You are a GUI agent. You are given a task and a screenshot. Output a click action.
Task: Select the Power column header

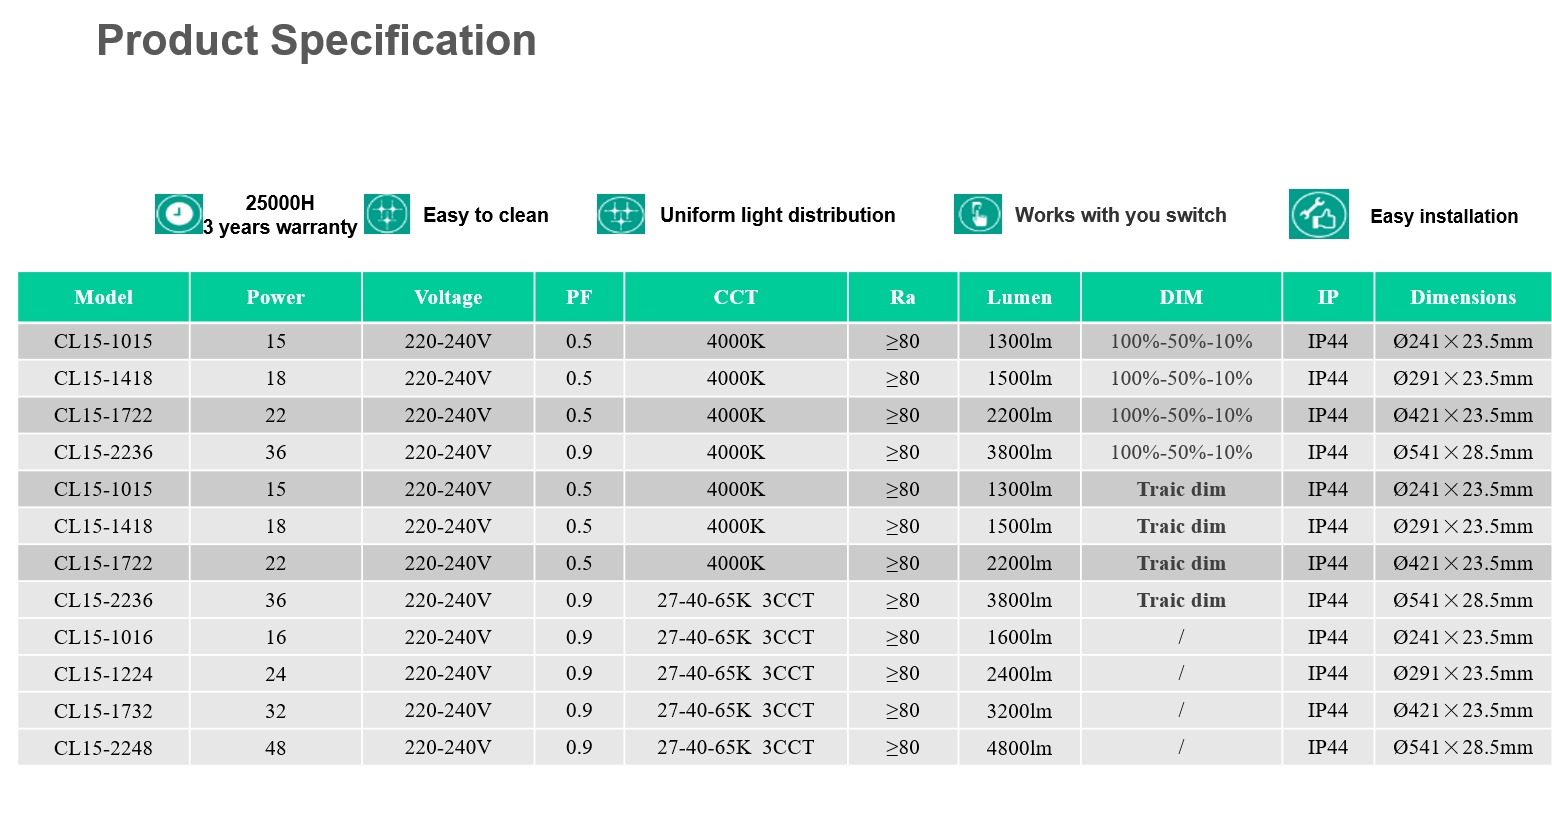(275, 297)
